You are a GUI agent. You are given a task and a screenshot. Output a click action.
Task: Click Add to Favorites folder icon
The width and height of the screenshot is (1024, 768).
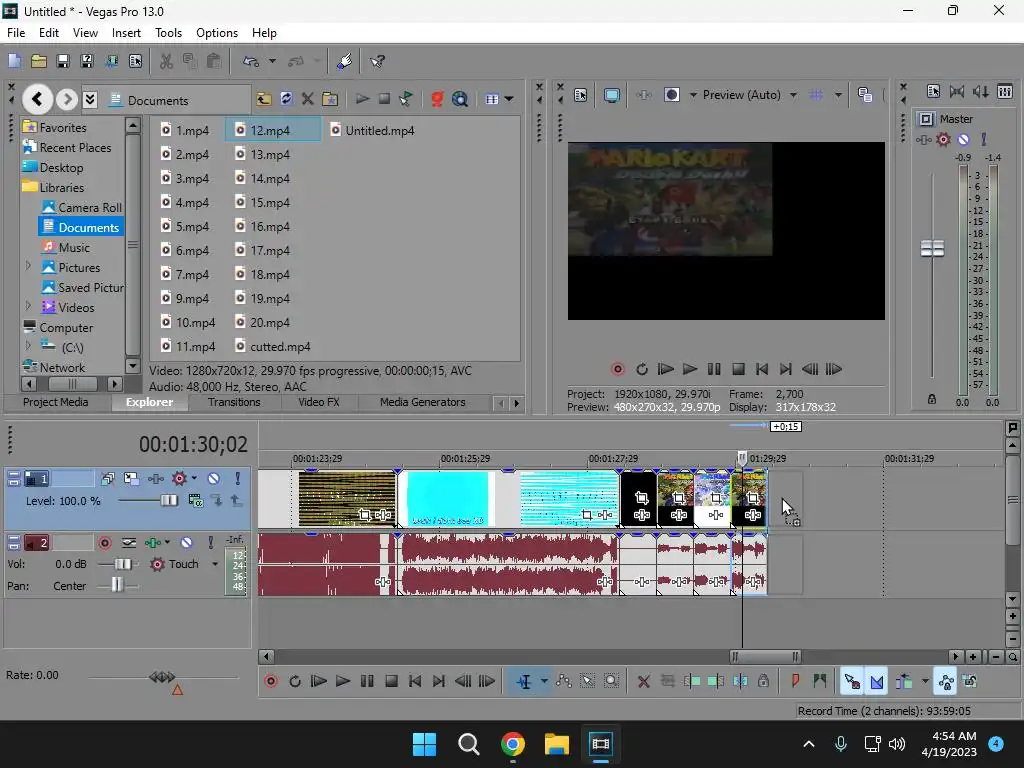point(330,99)
